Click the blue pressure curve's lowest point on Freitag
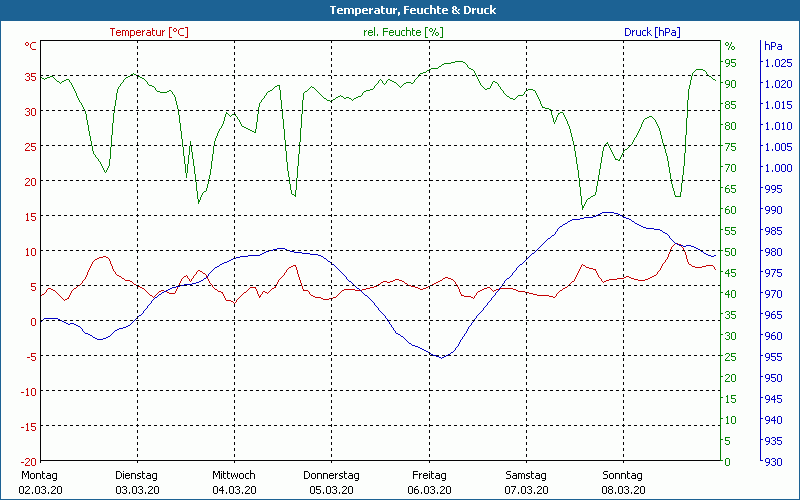800x500 pixels. click(441, 357)
